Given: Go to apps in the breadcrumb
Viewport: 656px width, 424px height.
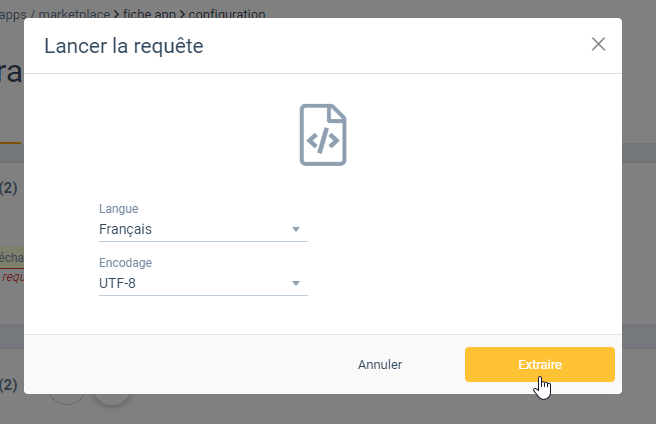Looking at the screenshot, I should (x=13, y=15).
